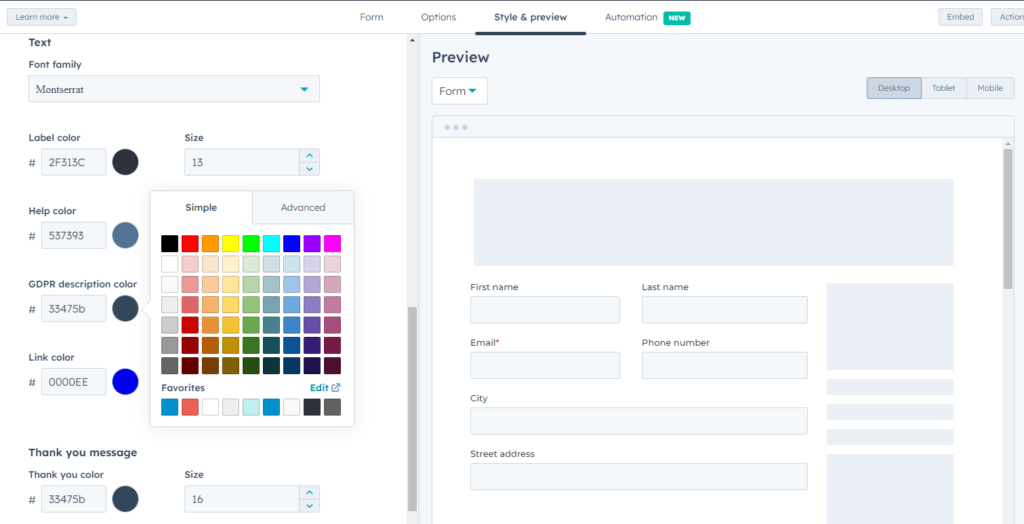Click the First name preview field
This screenshot has width=1024, height=524.
(545, 310)
